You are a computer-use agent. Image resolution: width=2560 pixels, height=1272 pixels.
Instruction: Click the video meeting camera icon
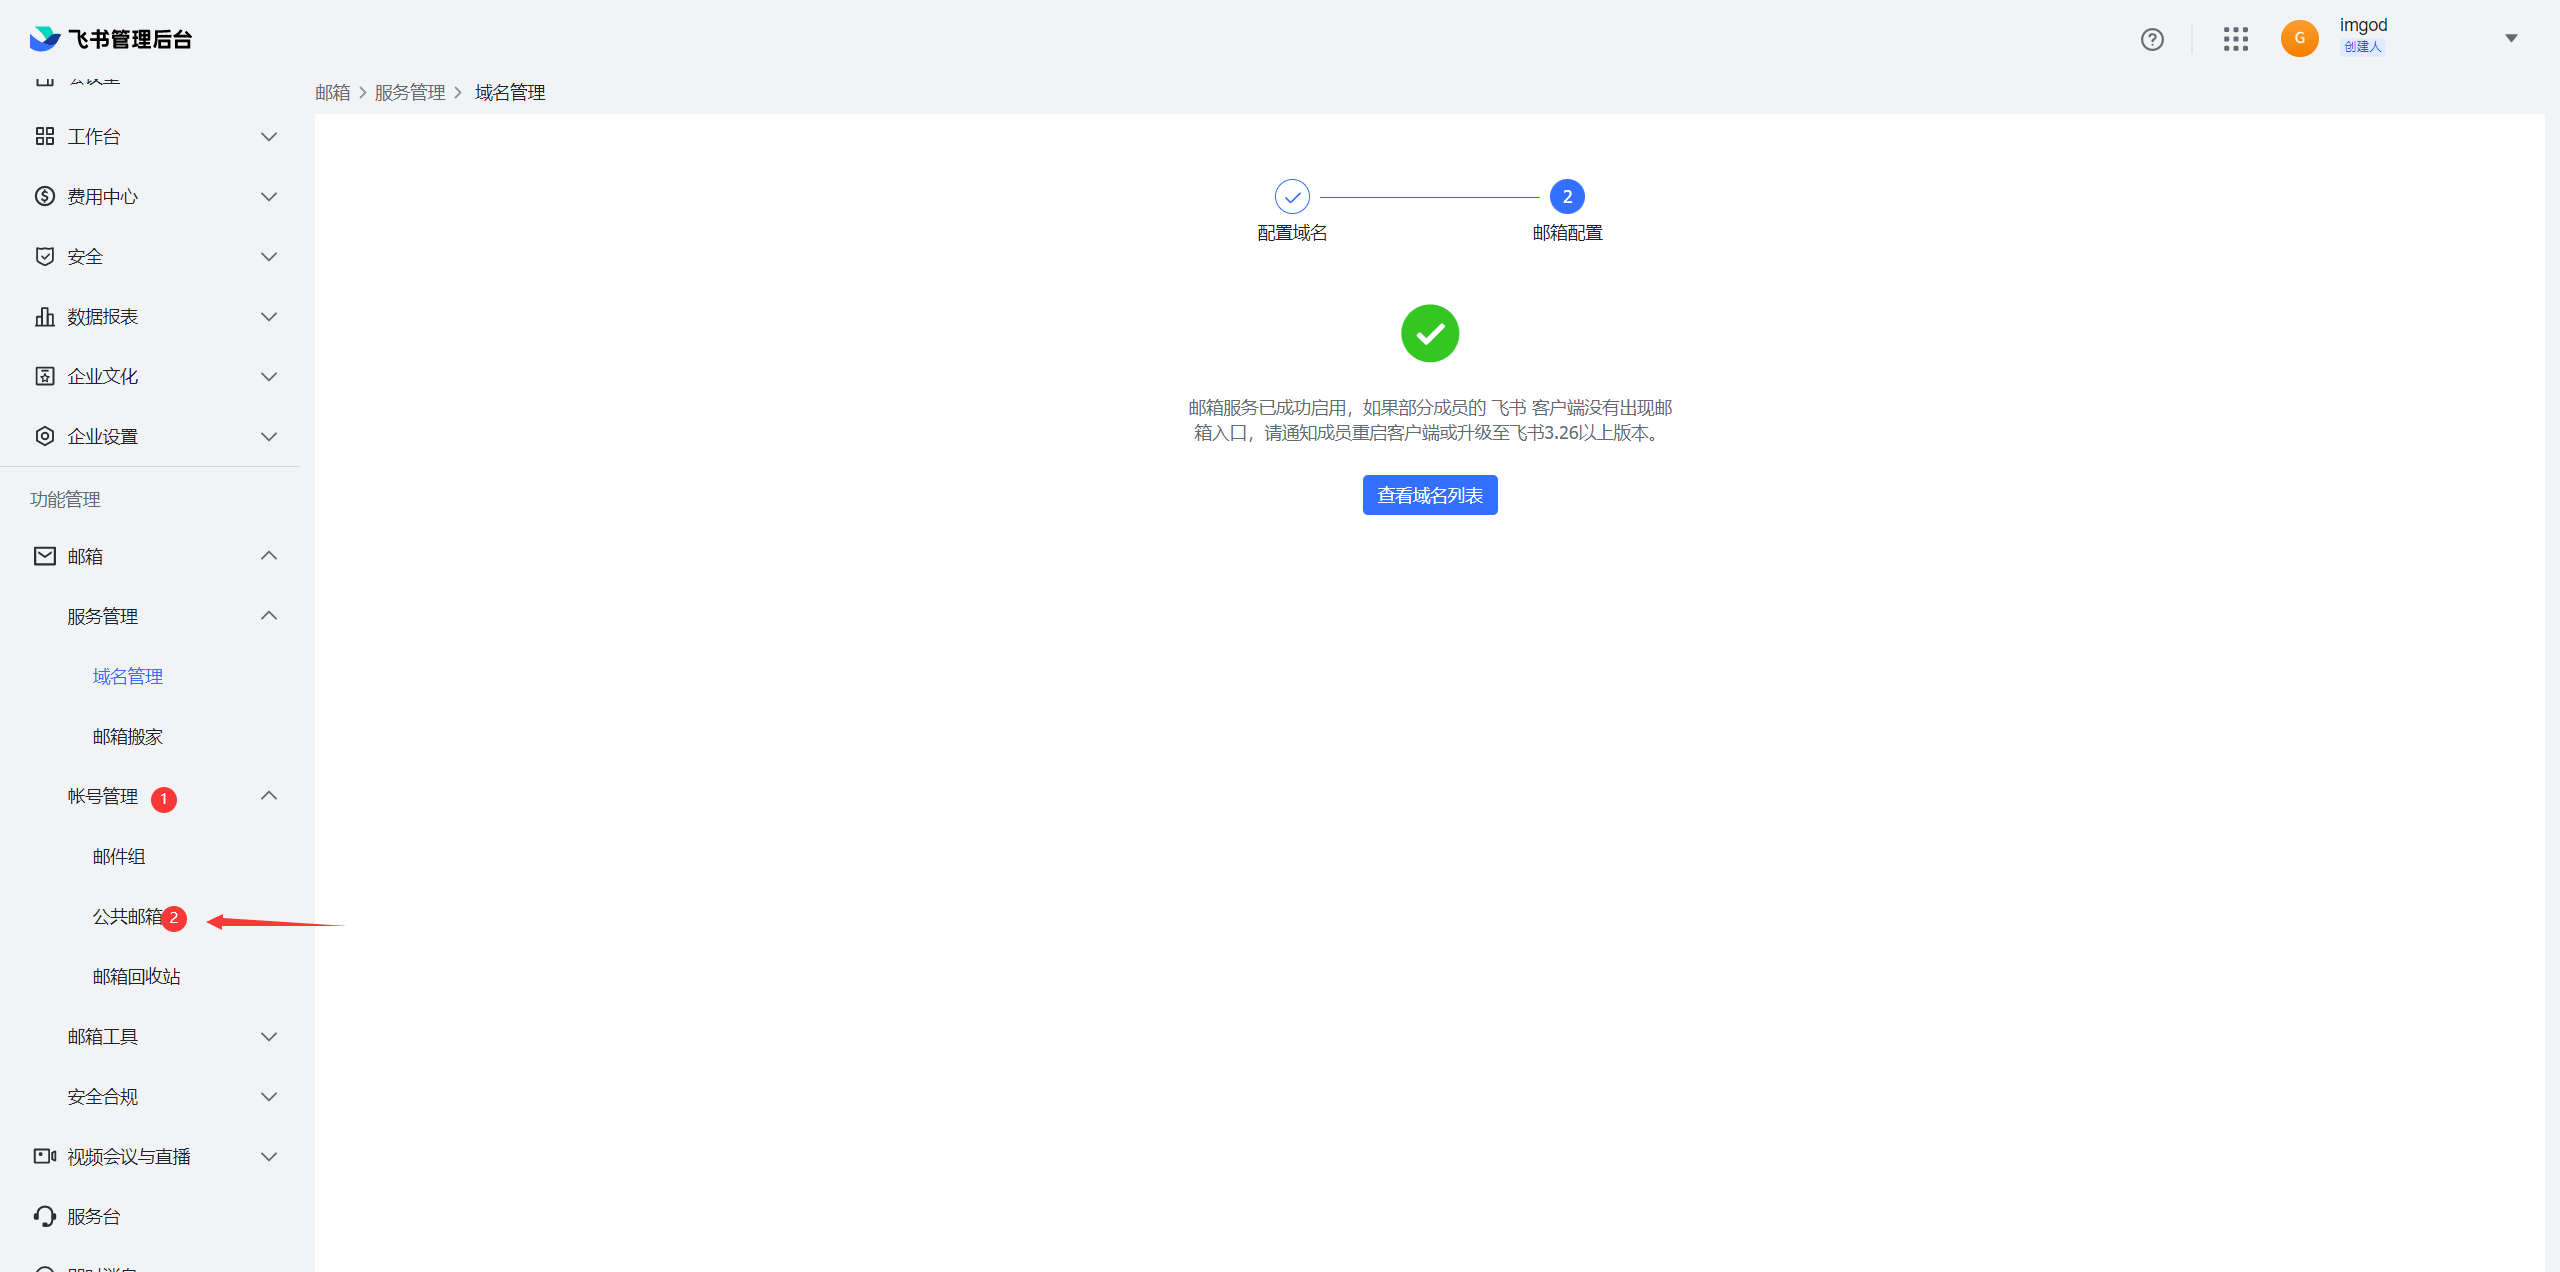click(x=45, y=1156)
